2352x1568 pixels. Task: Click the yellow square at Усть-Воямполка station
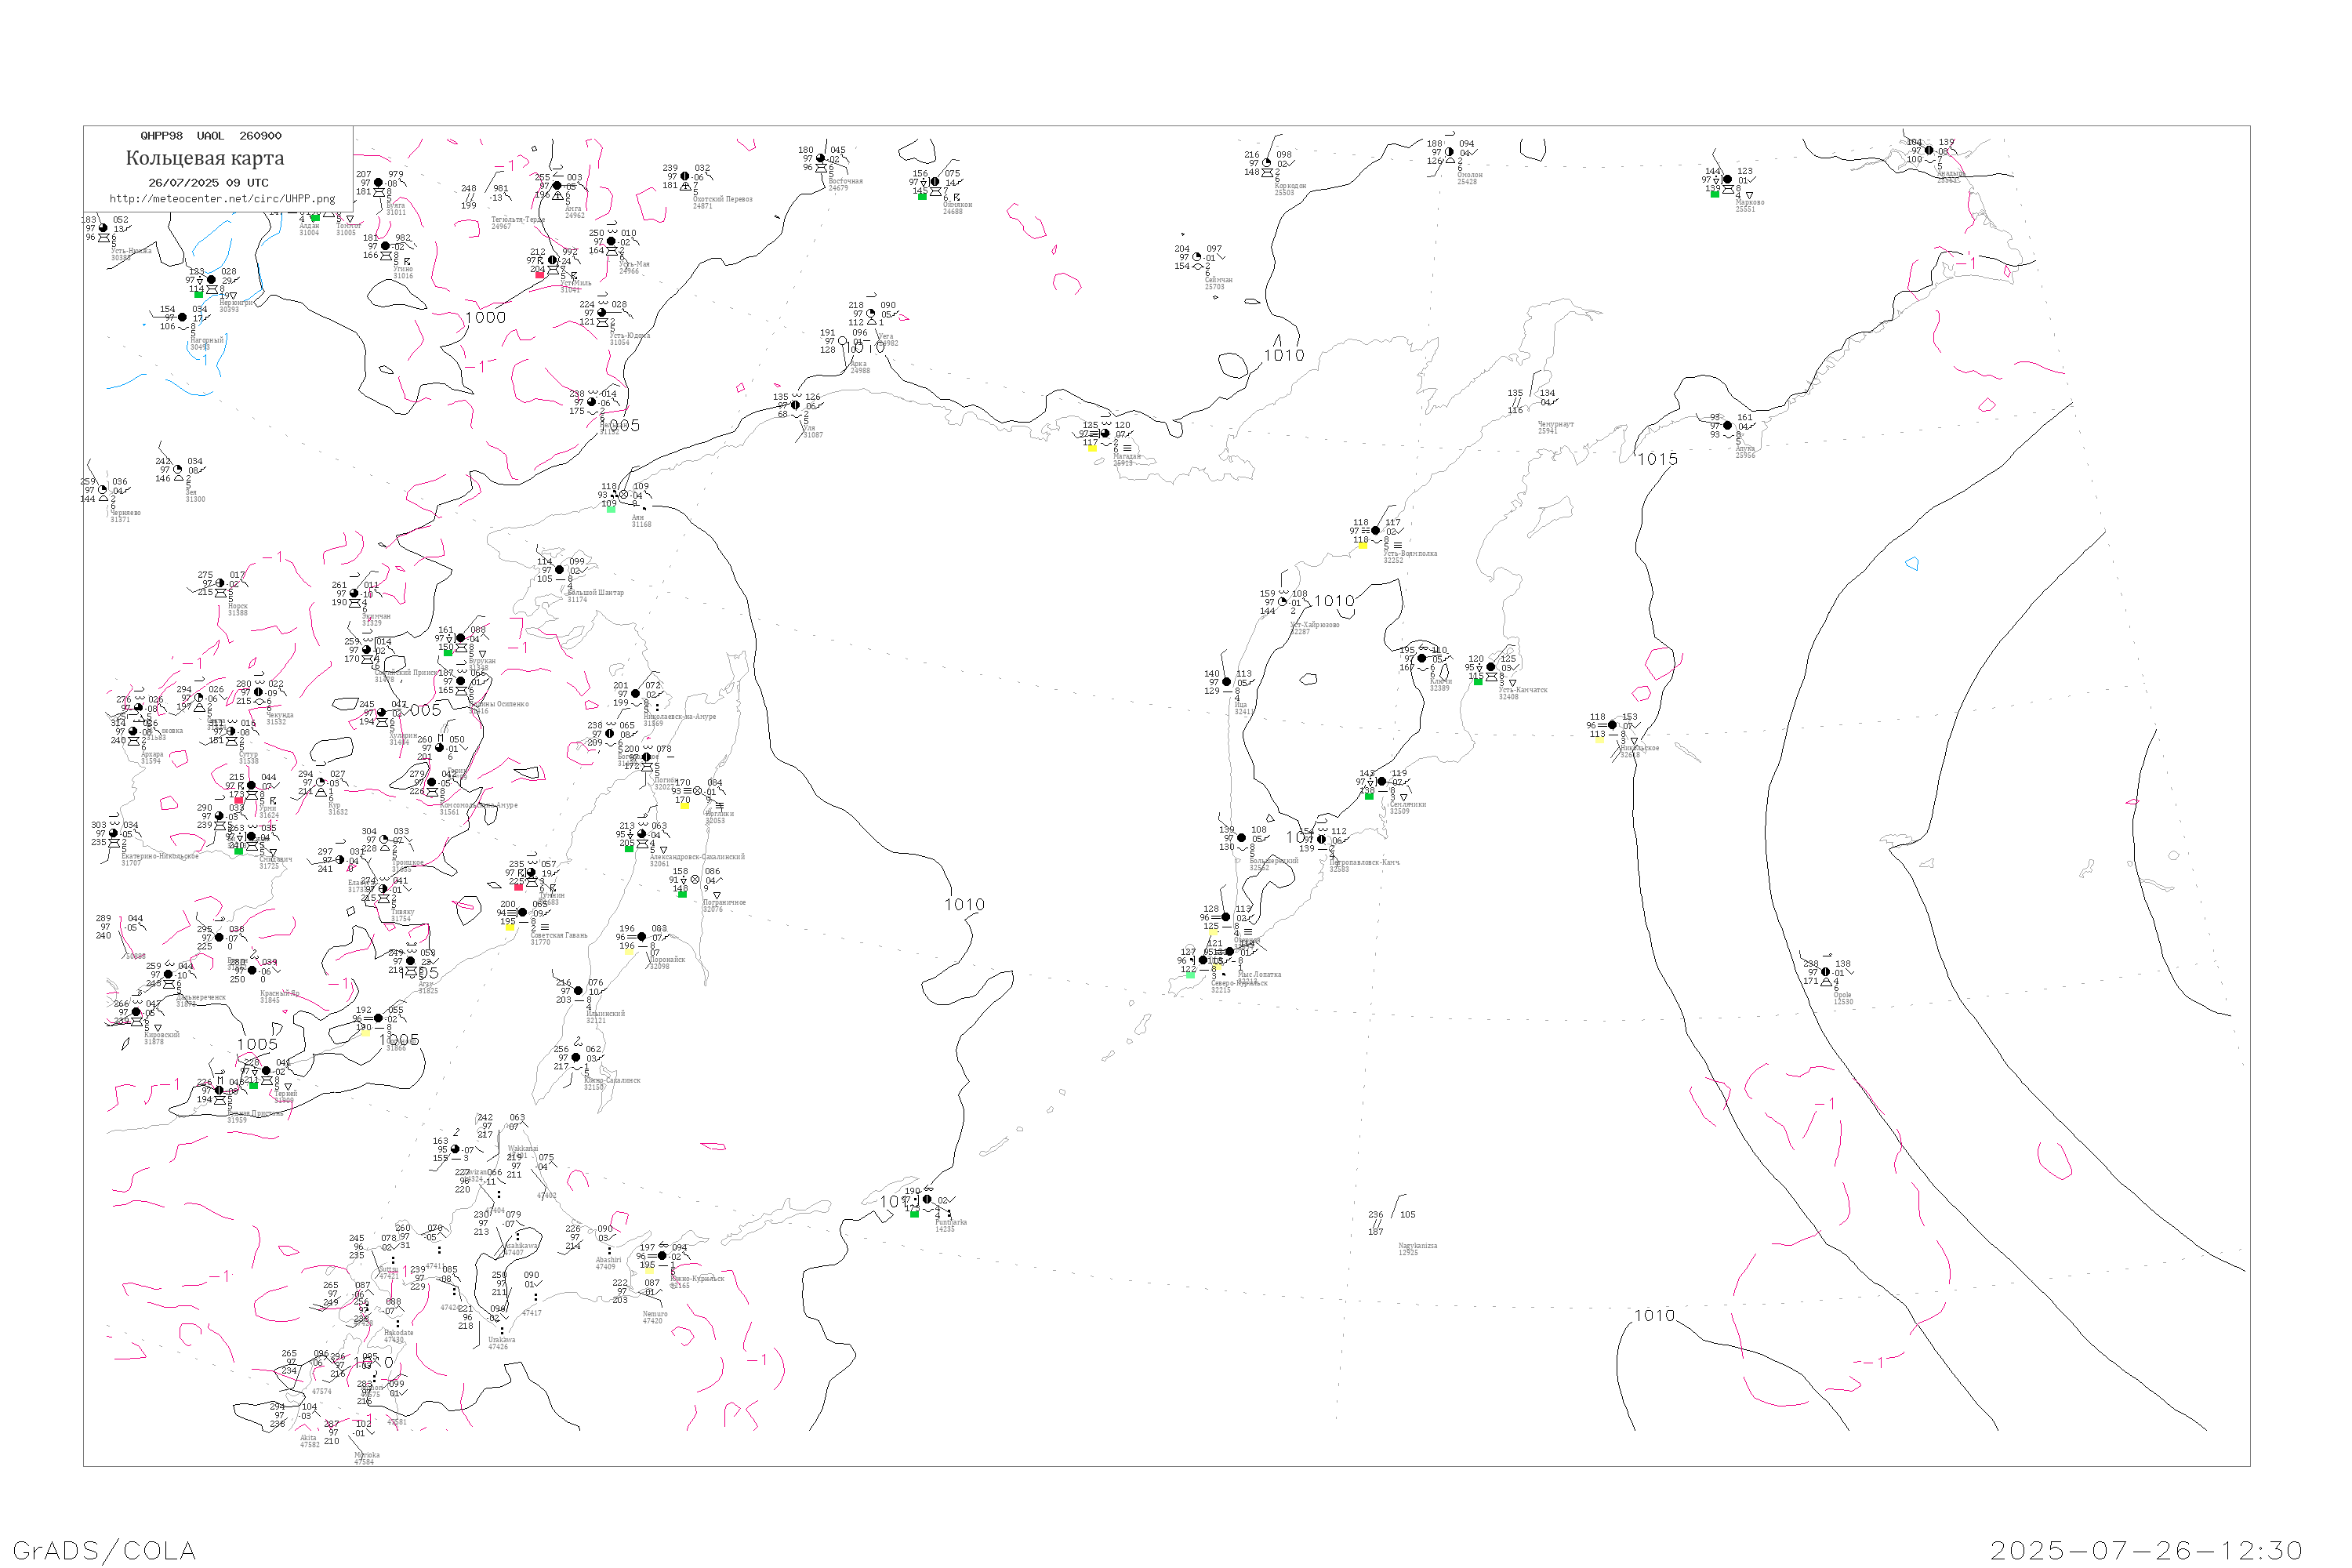(x=1362, y=545)
